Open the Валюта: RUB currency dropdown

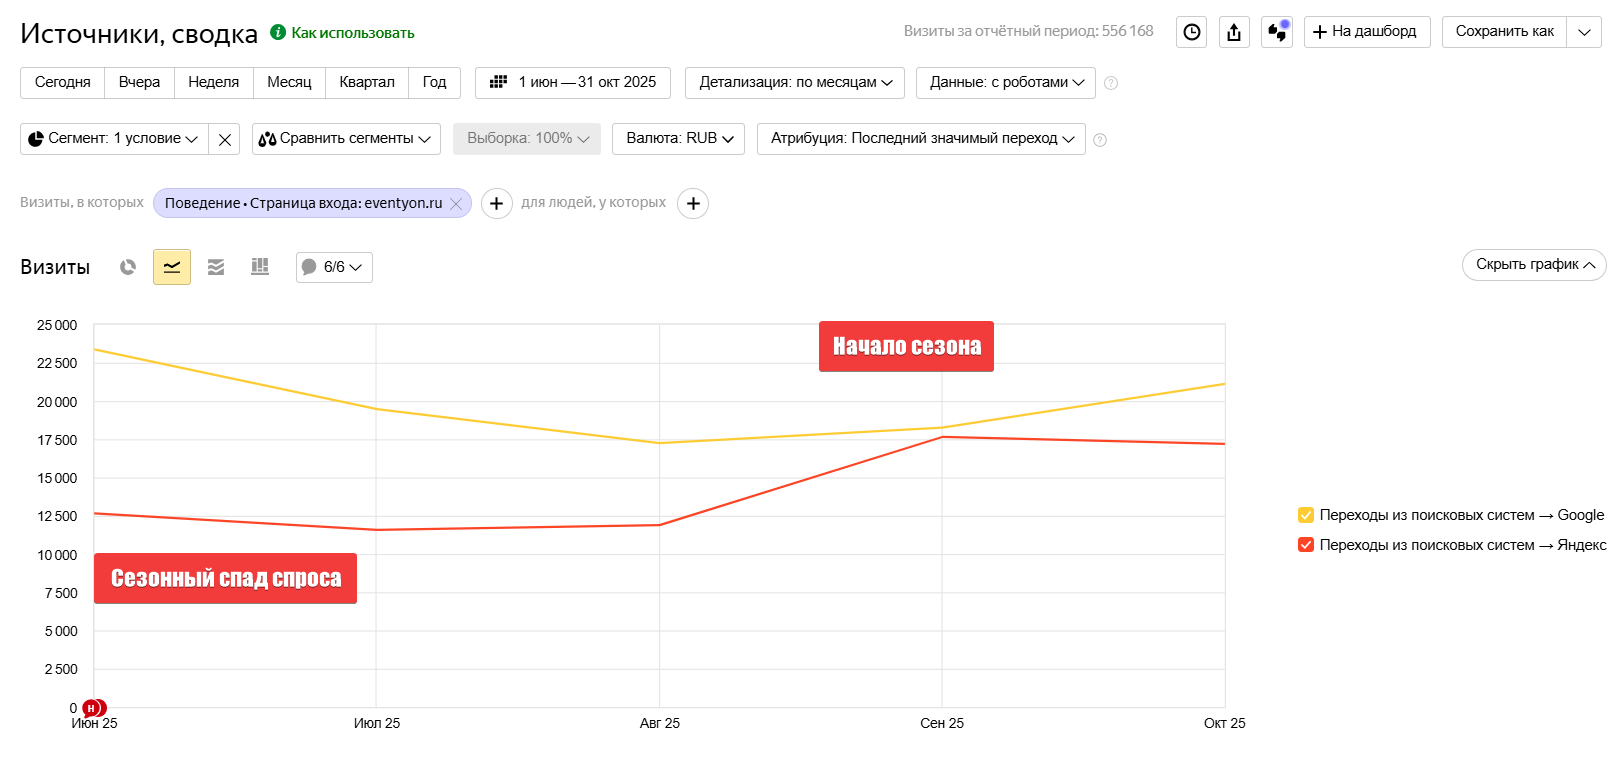tap(679, 138)
